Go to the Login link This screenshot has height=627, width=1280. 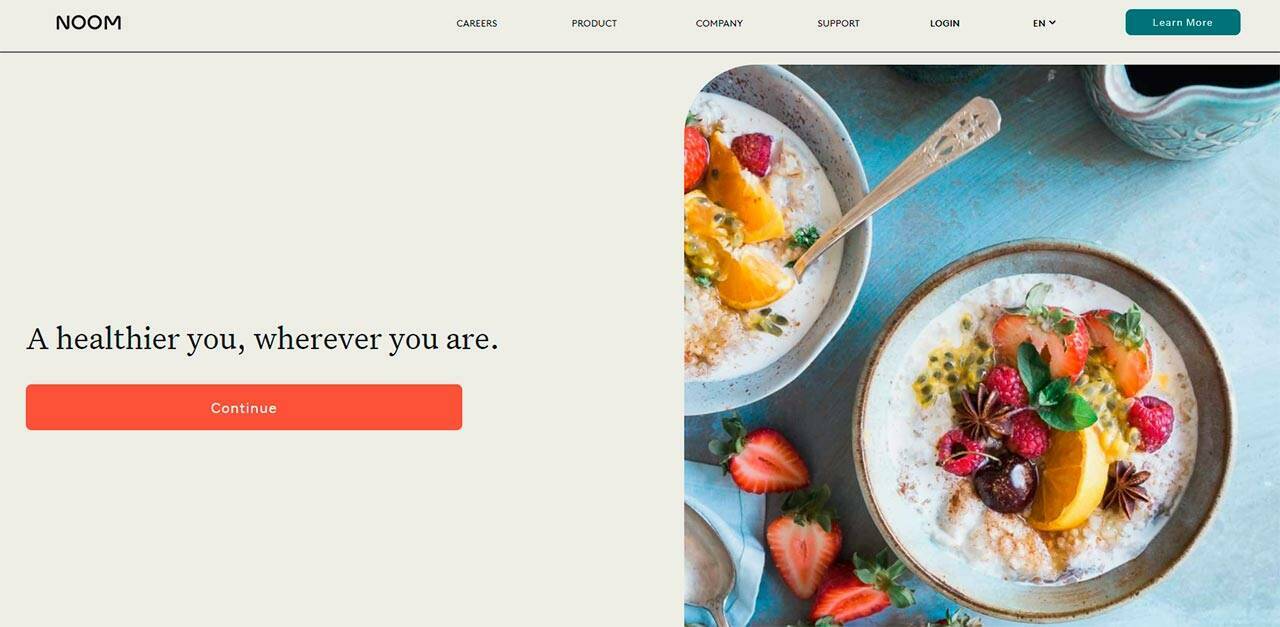point(945,23)
